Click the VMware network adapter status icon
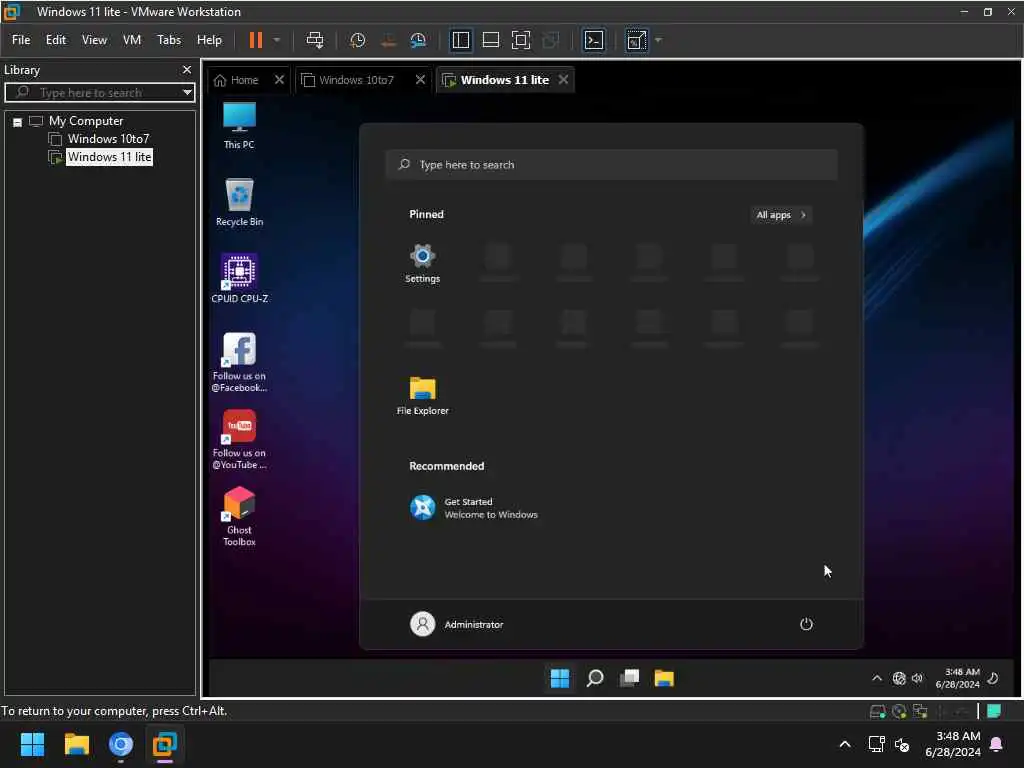Viewport: 1024px width, 768px height. coord(920,711)
